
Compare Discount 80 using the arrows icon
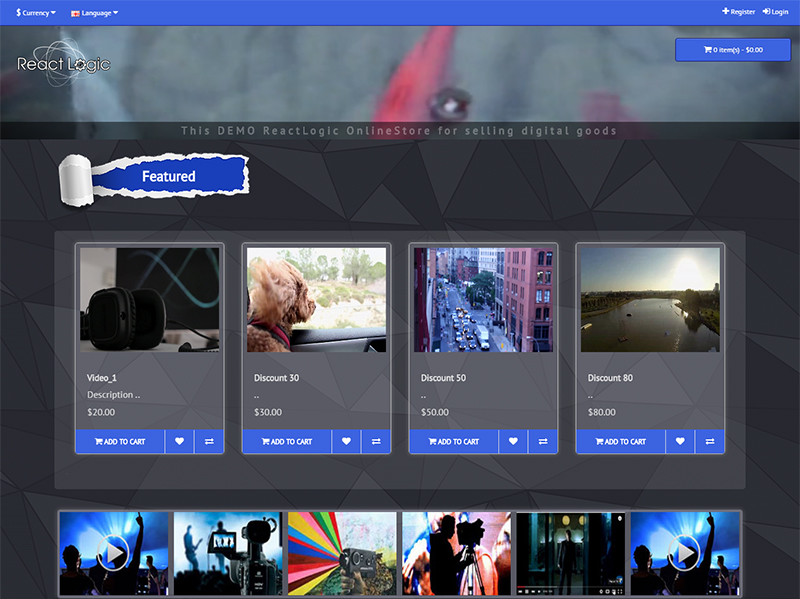click(710, 442)
